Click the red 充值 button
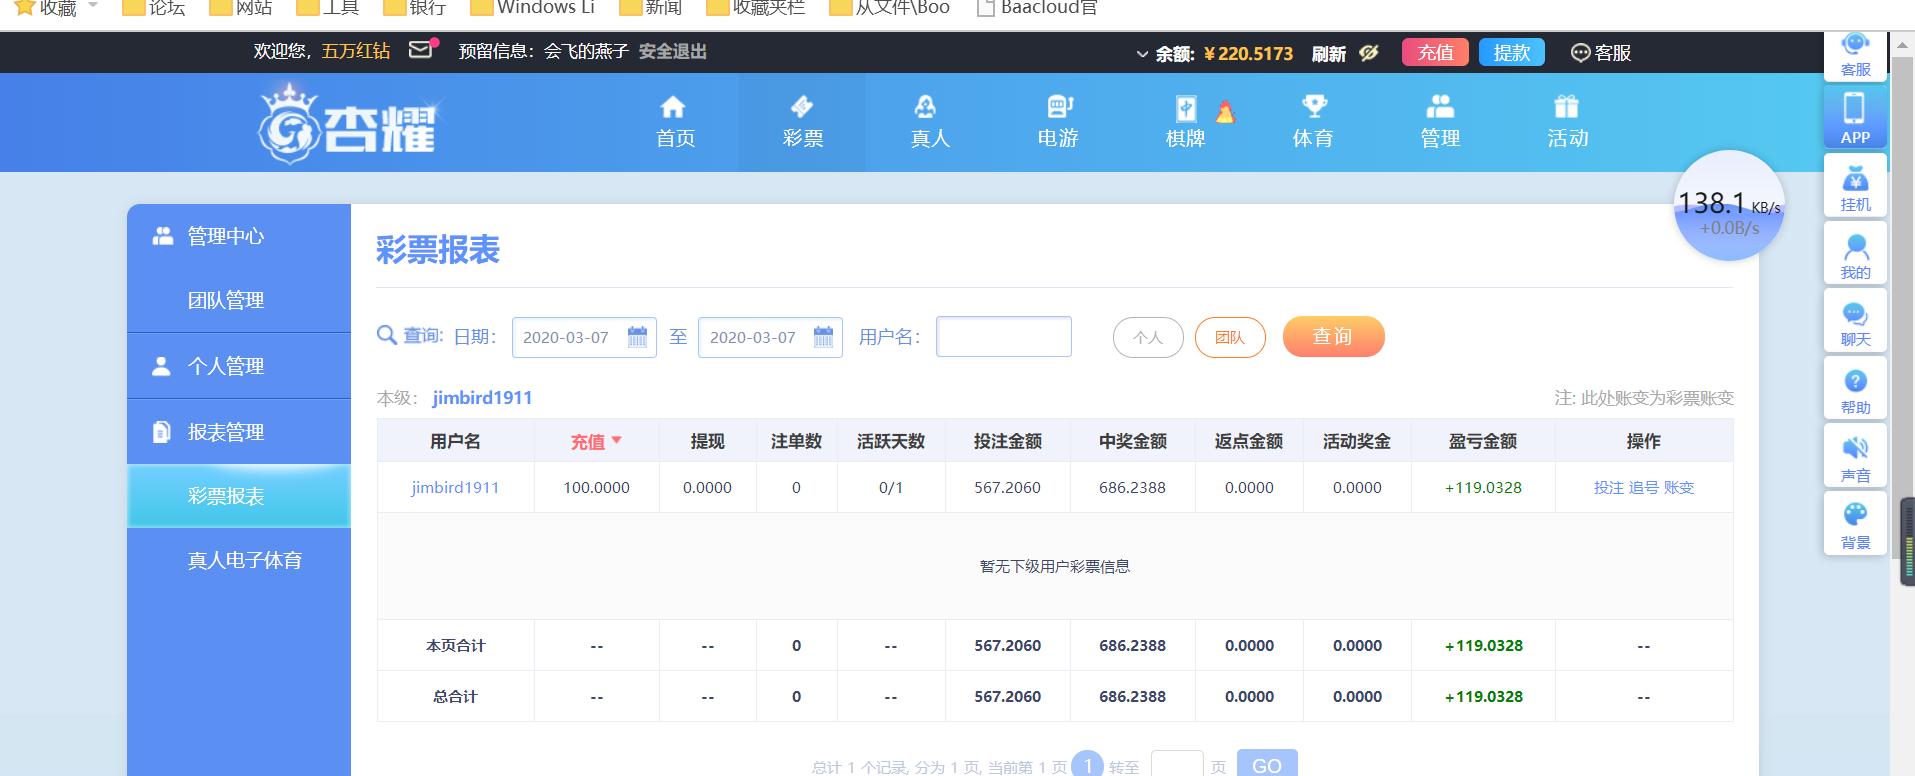The width and height of the screenshot is (1915, 776). coord(1435,52)
